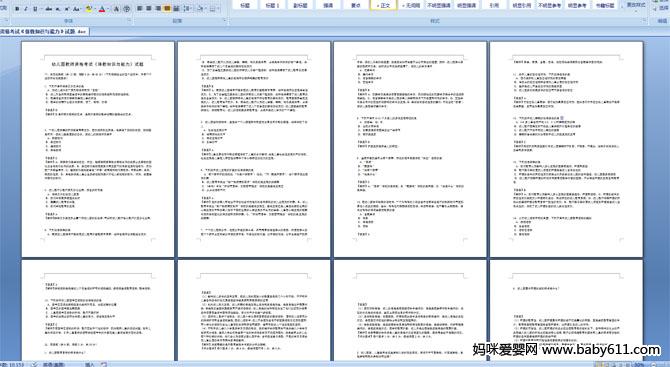
Task: Expand the font group dialog launcher
Action: [129, 21]
